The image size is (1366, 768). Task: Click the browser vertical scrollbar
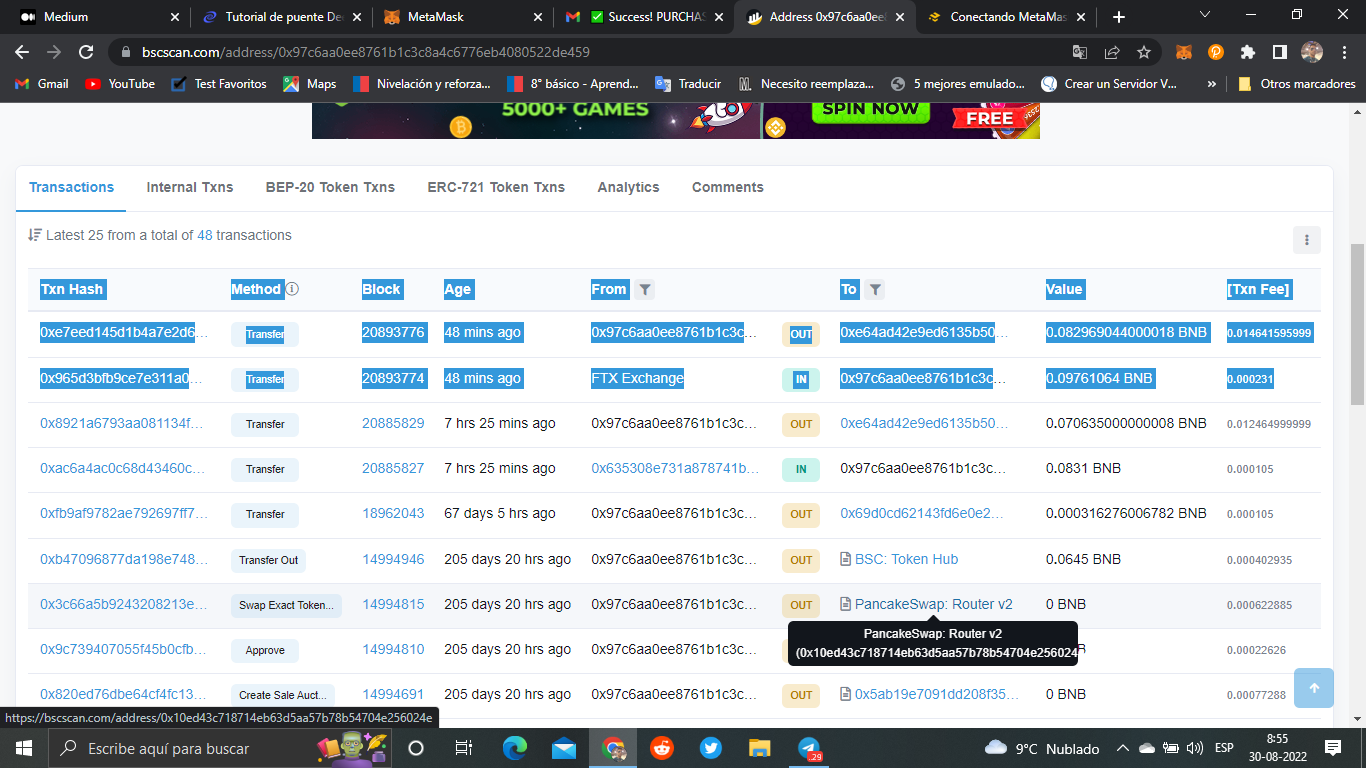(1357, 320)
